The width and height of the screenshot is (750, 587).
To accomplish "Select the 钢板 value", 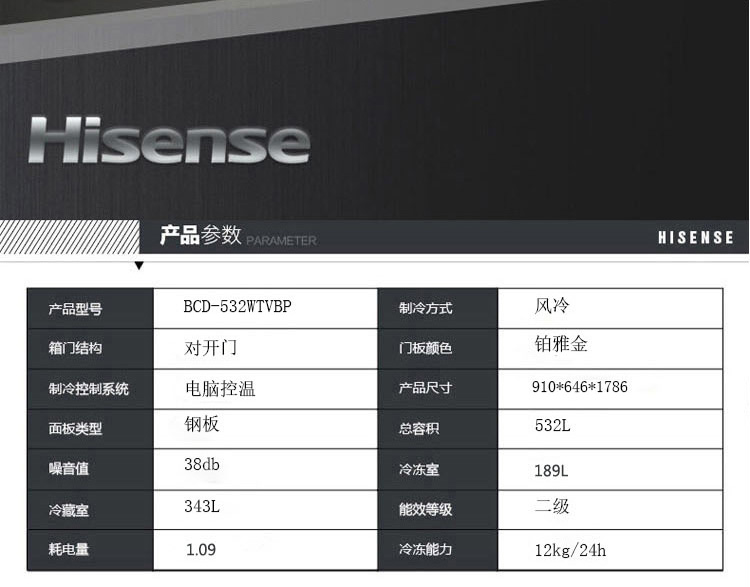I will [202, 424].
